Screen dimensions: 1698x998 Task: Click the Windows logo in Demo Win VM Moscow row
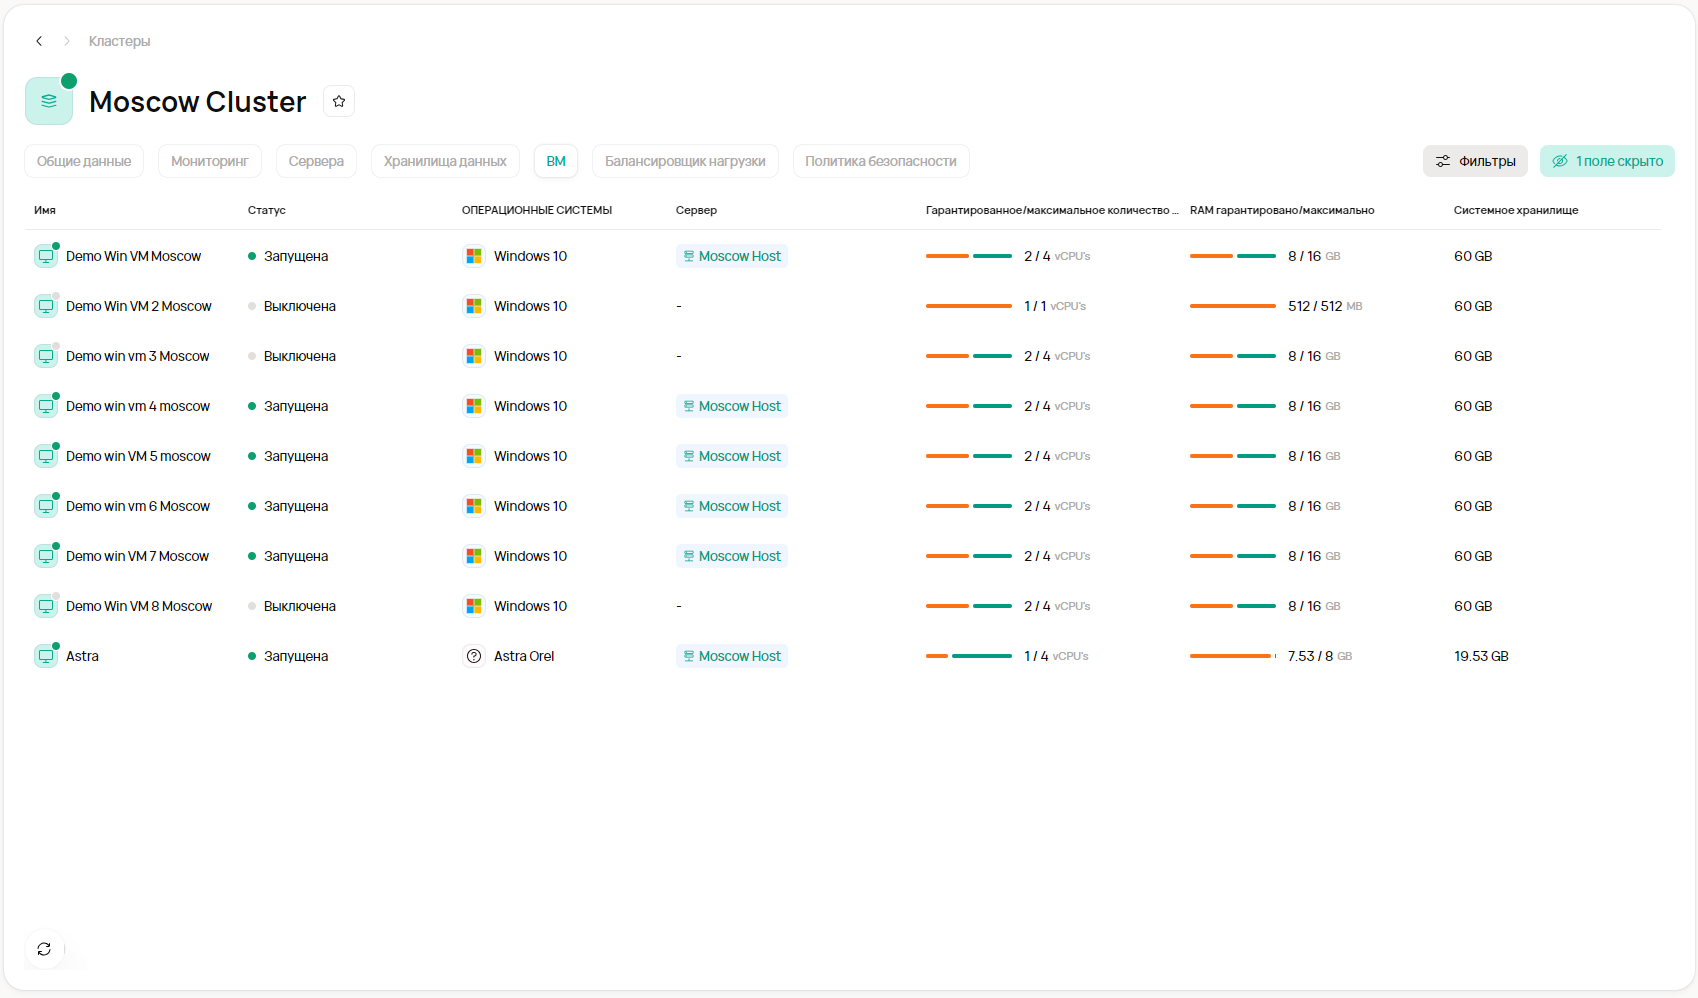pos(474,256)
